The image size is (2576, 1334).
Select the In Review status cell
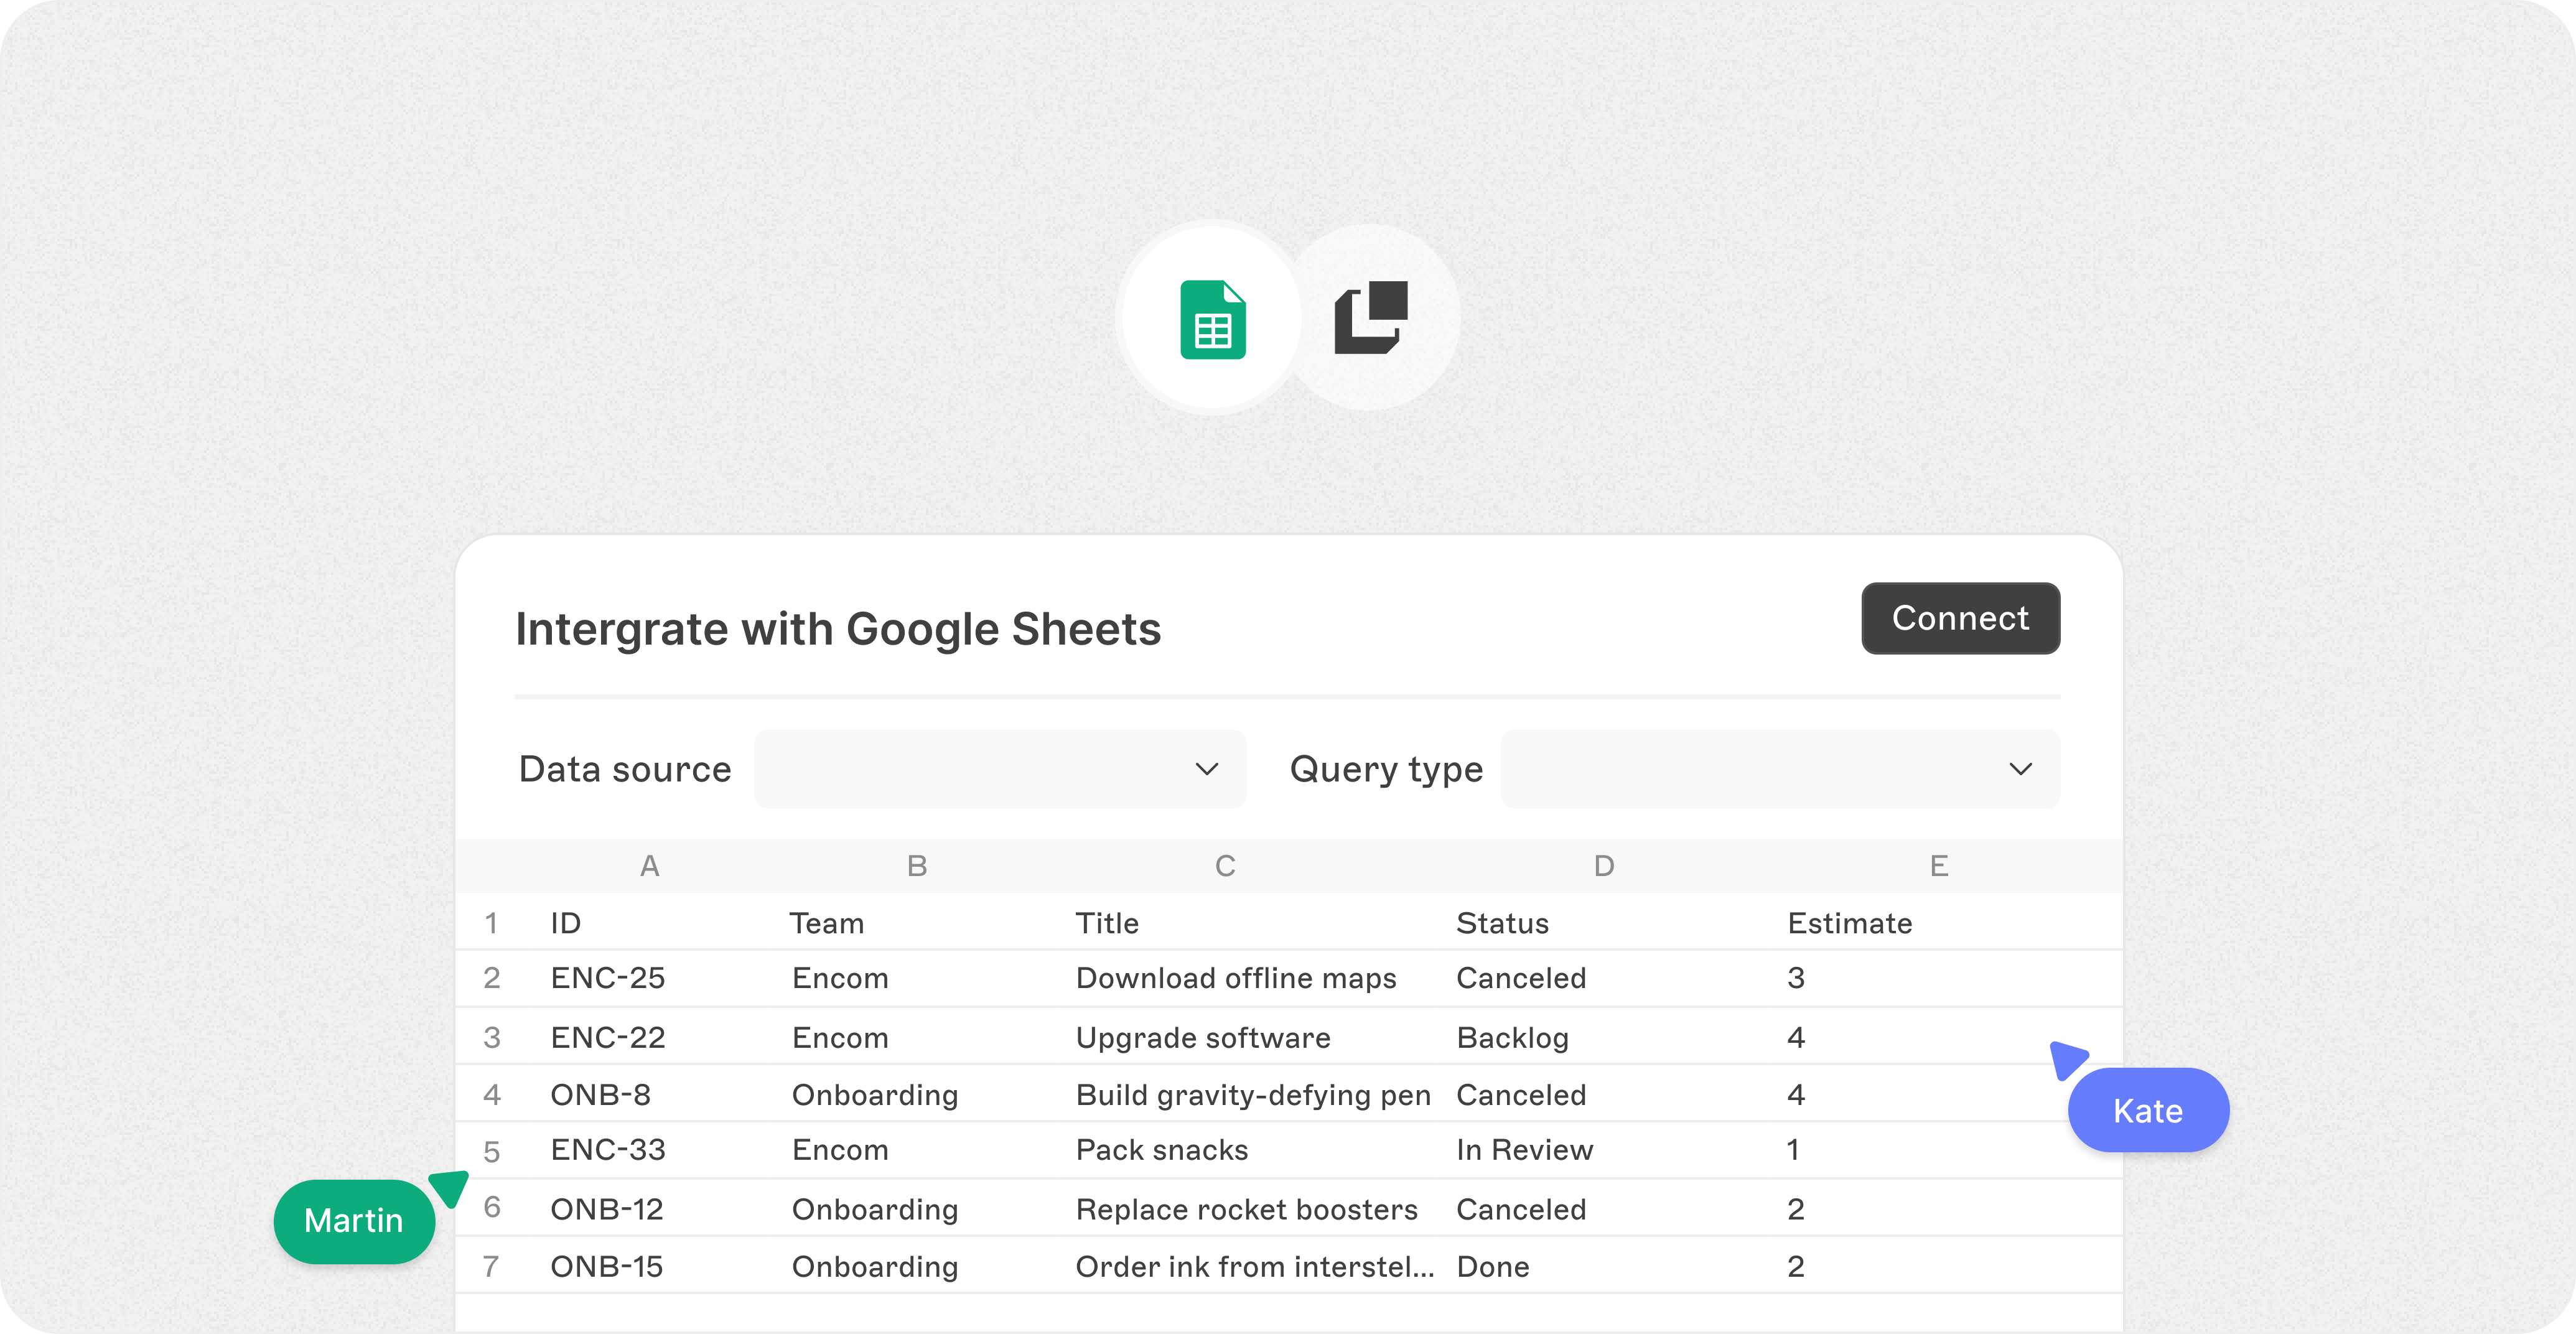coord(1524,1150)
